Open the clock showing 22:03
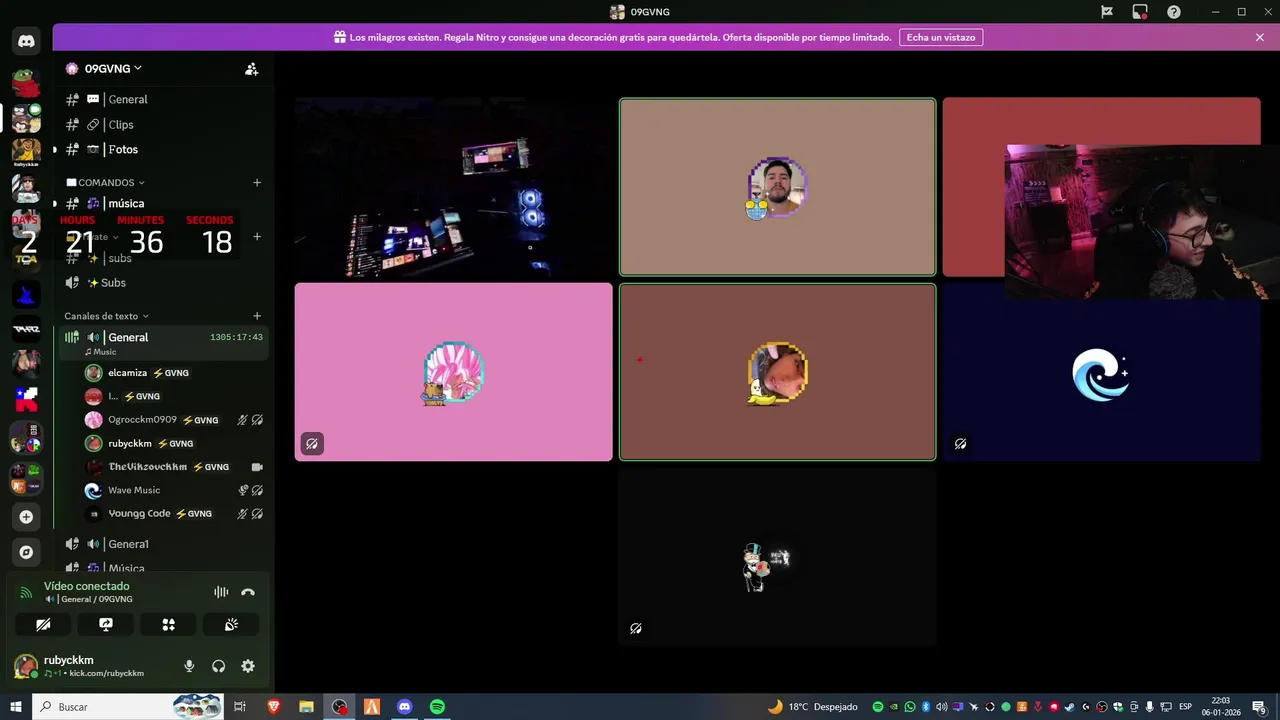 [x=1221, y=707]
